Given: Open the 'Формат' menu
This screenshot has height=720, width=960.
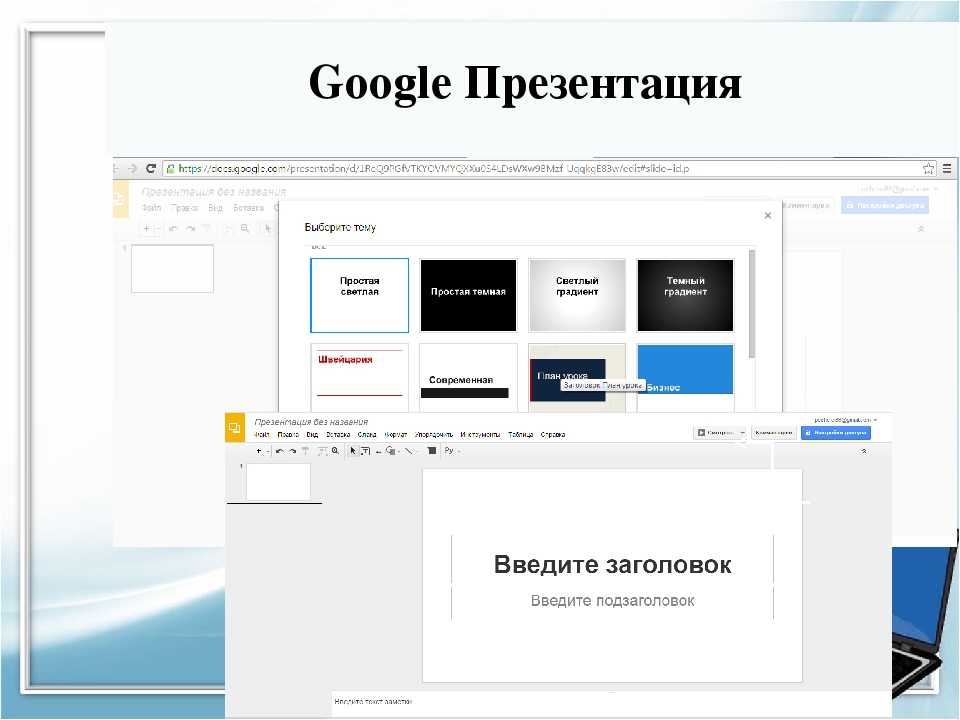Looking at the screenshot, I should pos(395,435).
